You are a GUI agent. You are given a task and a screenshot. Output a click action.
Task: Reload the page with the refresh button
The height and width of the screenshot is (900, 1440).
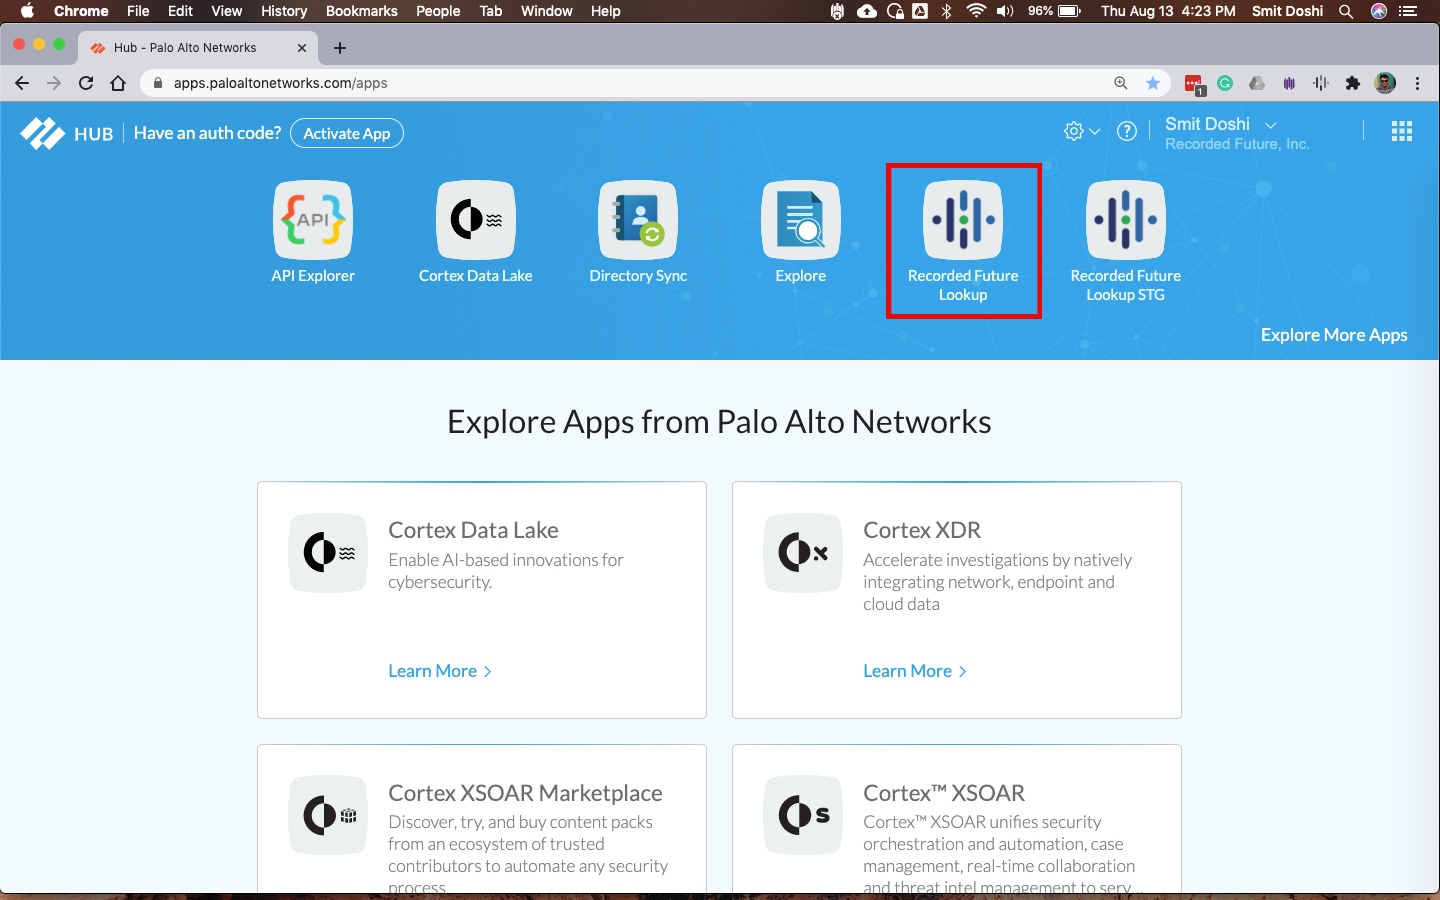click(x=86, y=83)
